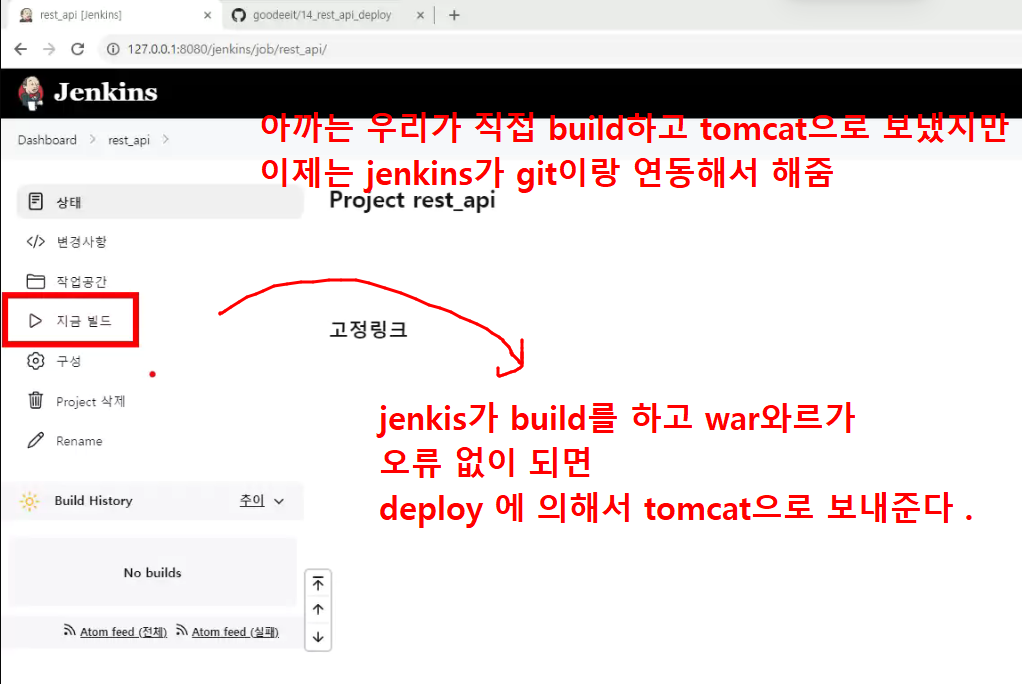Click the Dashboard breadcrumb link
This screenshot has width=1022, height=684.
(x=47, y=140)
